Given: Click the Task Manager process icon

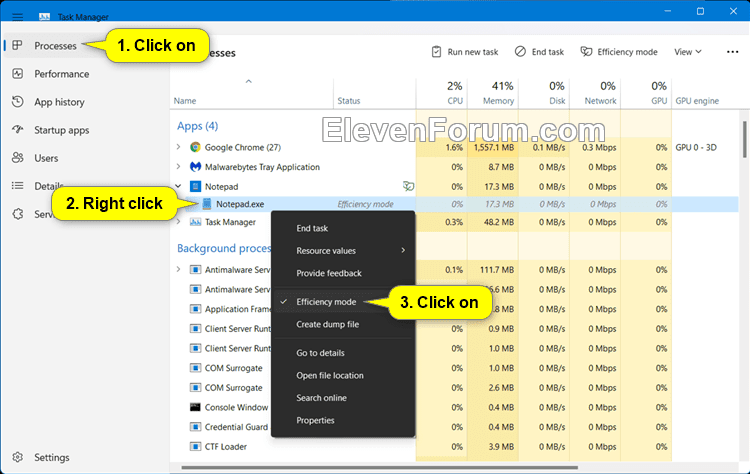Looking at the screenshot, I should tap(195, 222).
